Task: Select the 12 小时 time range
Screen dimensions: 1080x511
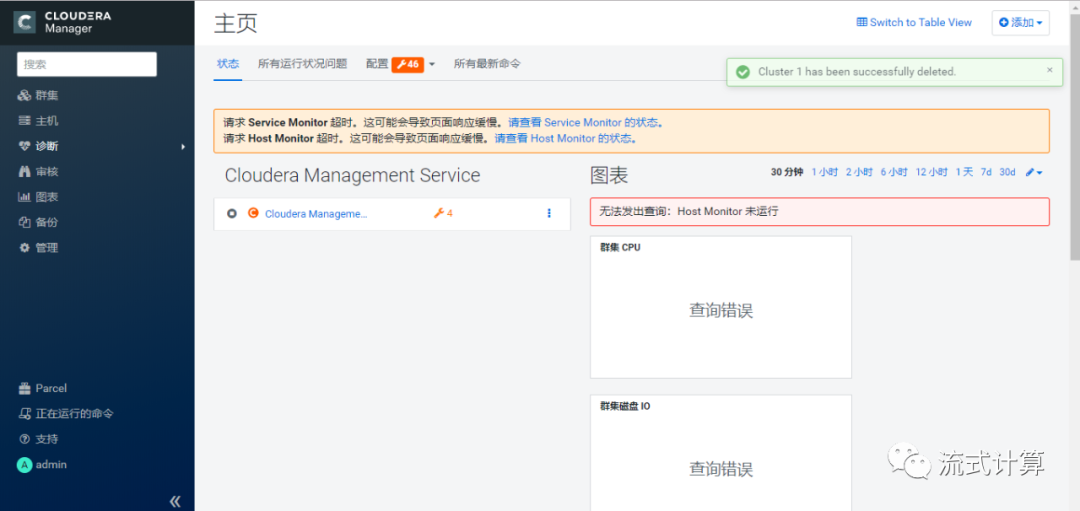Action: [932, 172]
